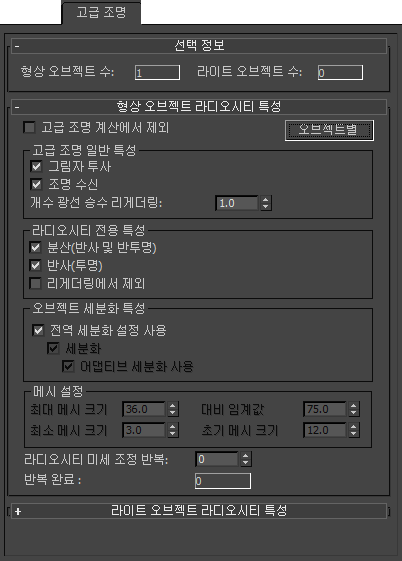
Task: Expand 라이트 오브젝트 라디오시티 특성 rollout
Action: pyautogui.click(x=199, y=511)
